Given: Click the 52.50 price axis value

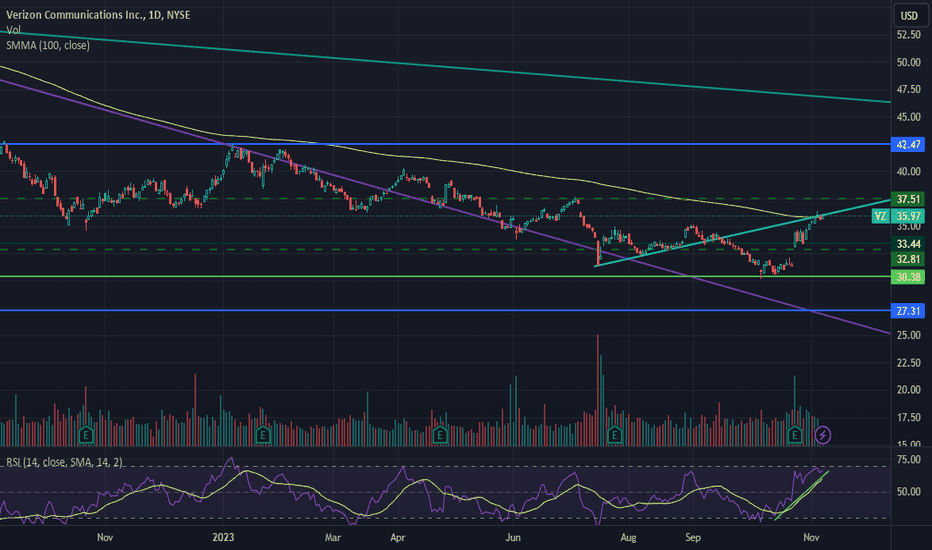Looking at the screenshot, I should coord(909,35).
